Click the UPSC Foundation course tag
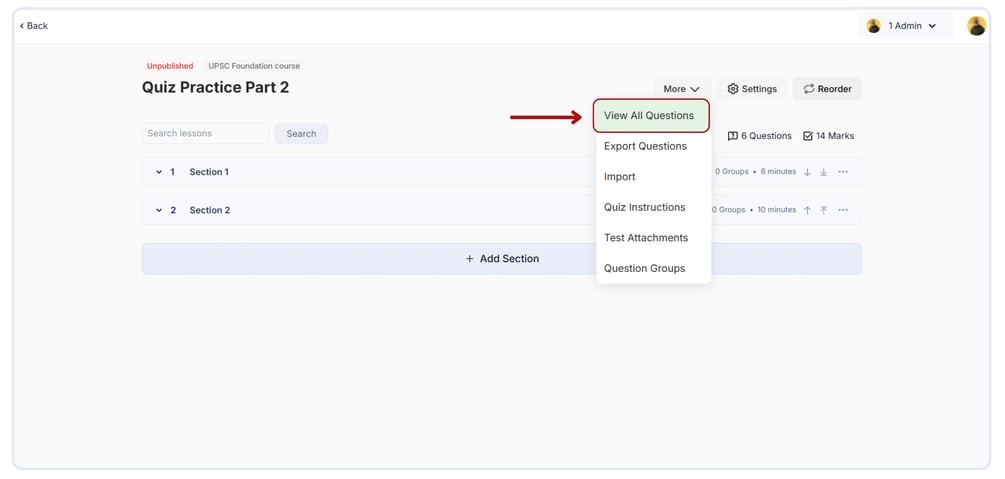The width and height of the screenshot is (1005, 479). tap(254, 66)
